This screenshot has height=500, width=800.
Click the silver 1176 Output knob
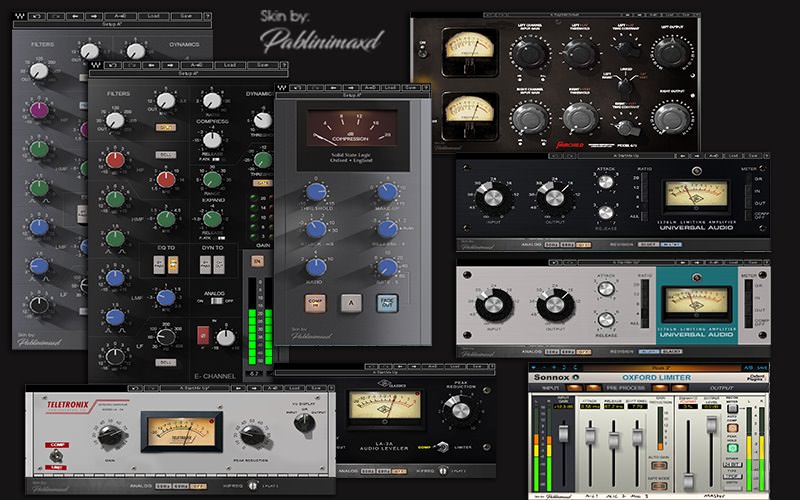coord(552,305)
